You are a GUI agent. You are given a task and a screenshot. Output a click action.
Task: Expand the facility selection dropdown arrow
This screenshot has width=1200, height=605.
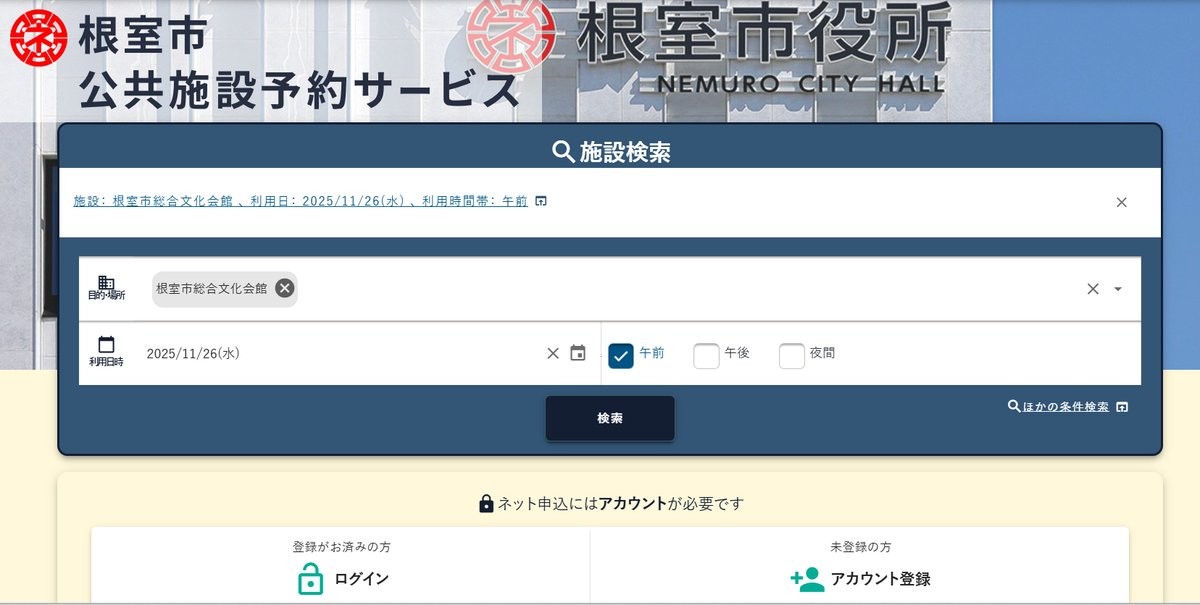click(1118, 289)
